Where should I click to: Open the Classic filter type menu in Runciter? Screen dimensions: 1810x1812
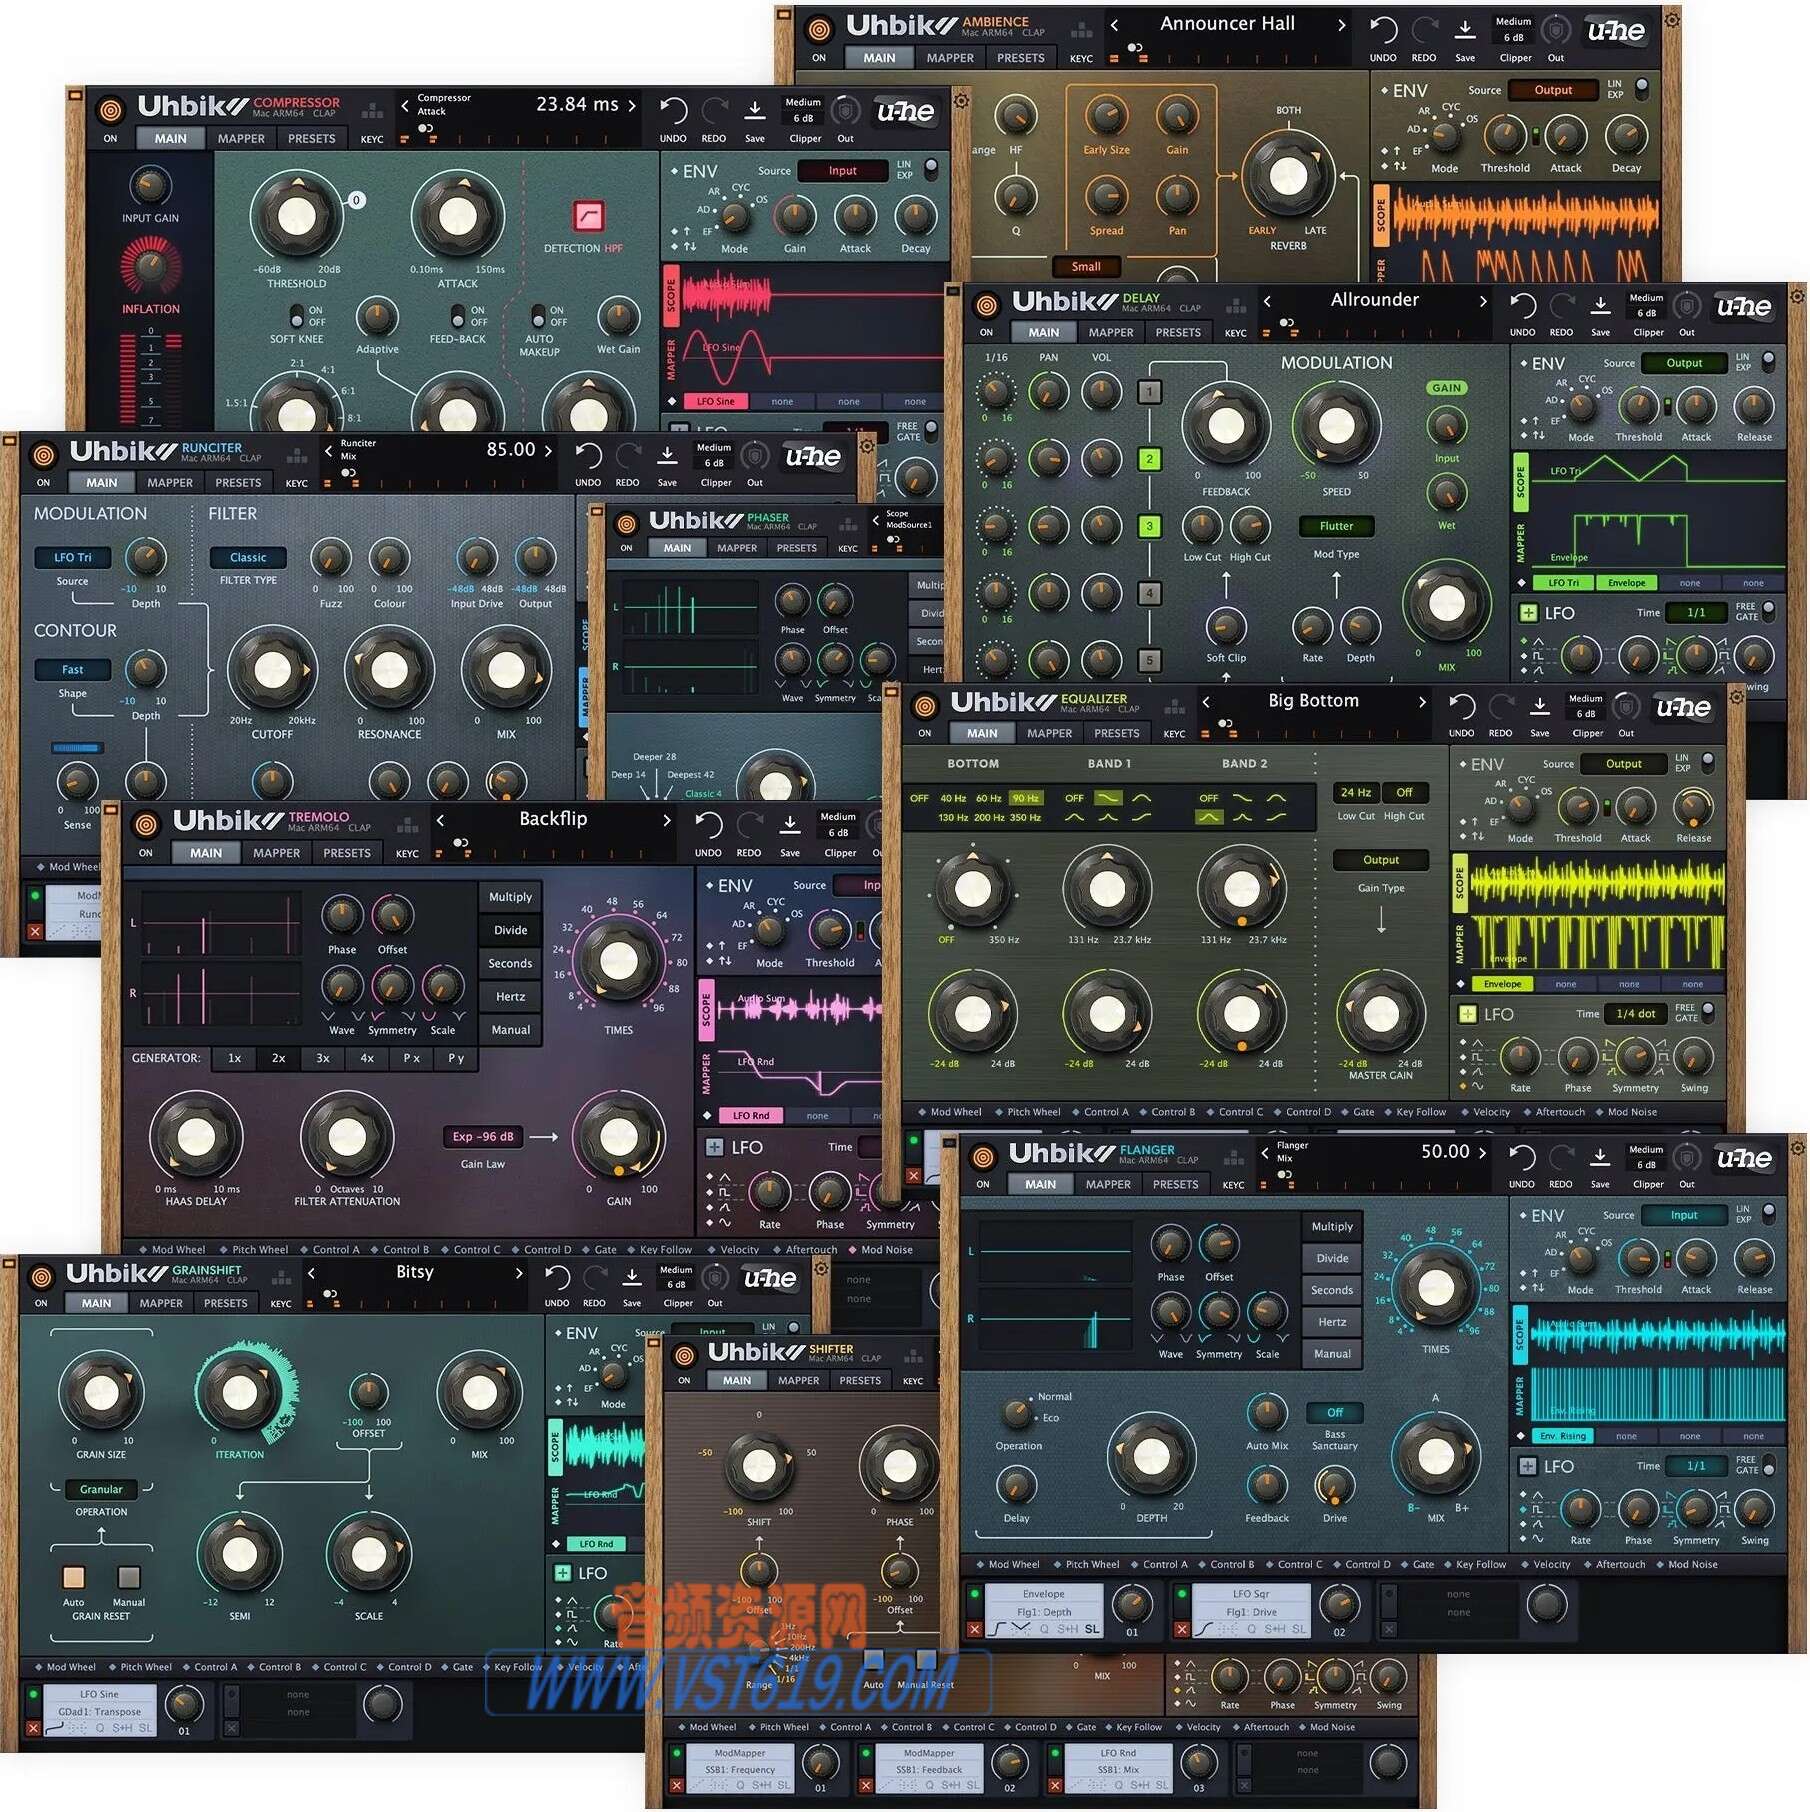point(248,557)
